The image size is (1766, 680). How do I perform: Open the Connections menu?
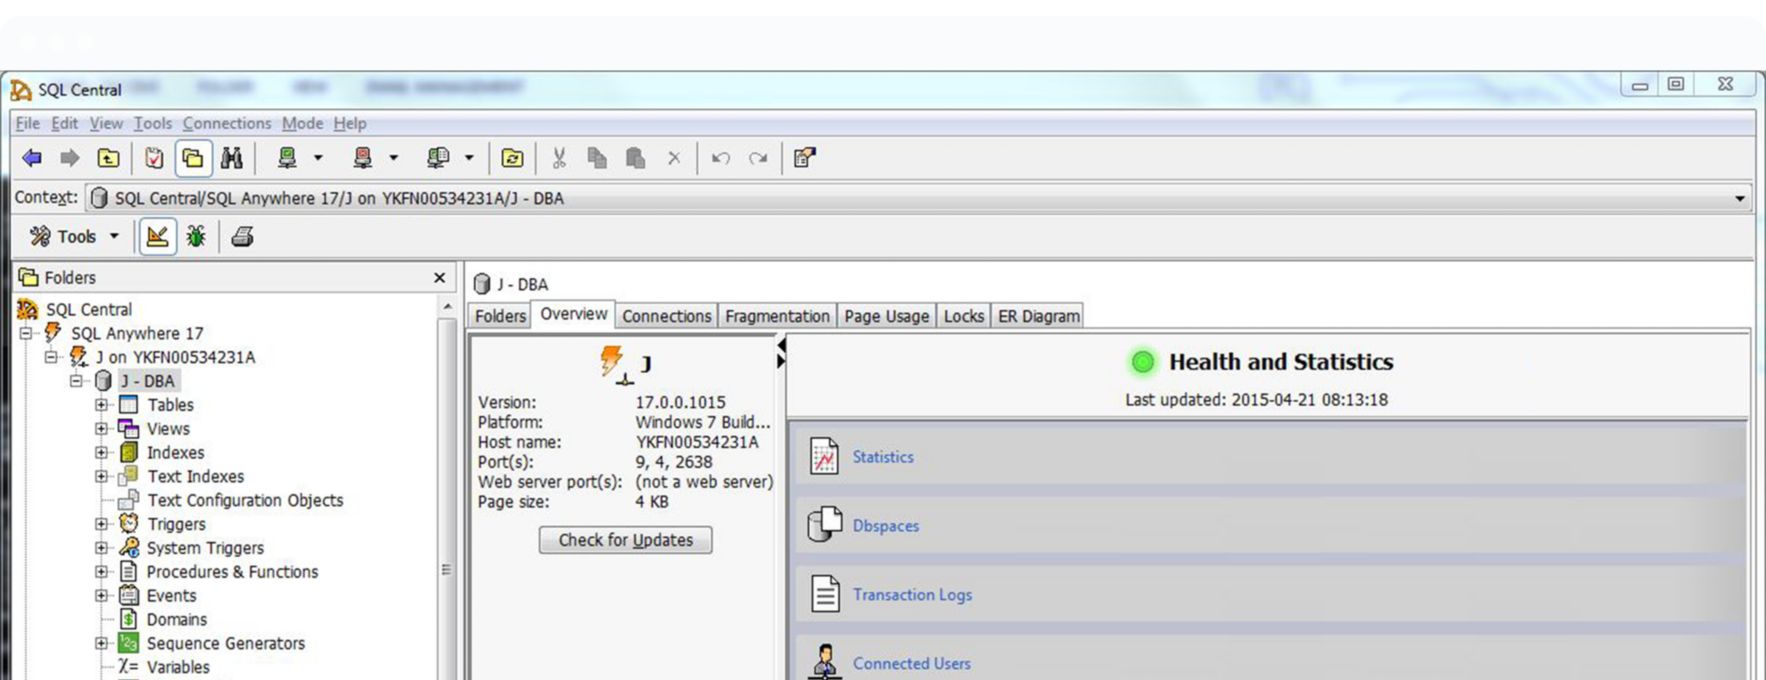[x=226, y=123]
